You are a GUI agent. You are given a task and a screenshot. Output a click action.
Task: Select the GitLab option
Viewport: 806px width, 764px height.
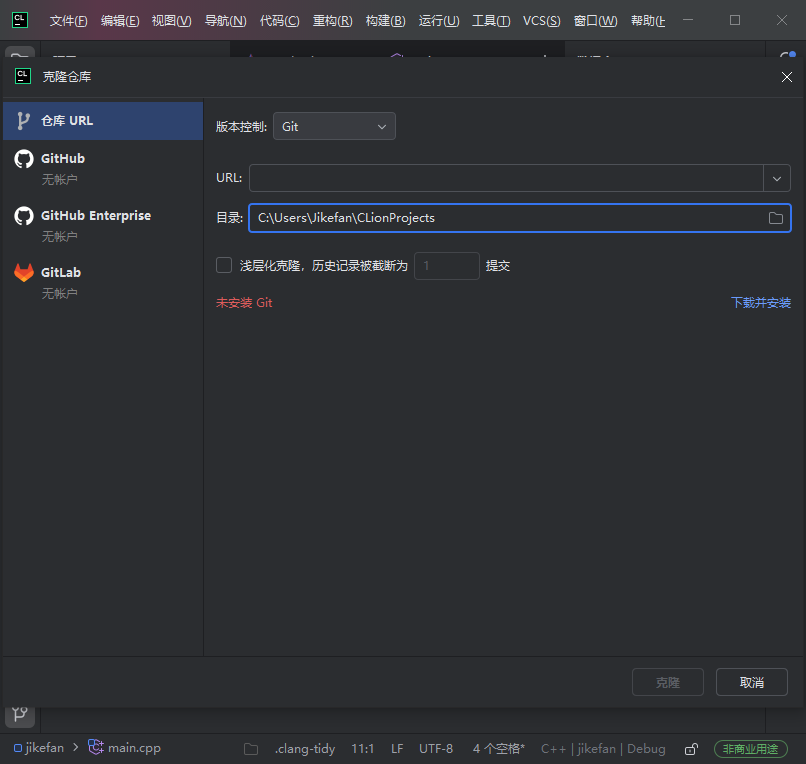103,282
